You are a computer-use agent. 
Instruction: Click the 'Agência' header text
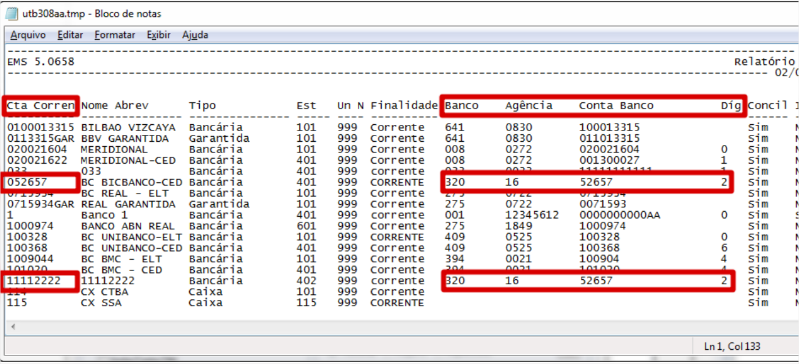[529, 106]
